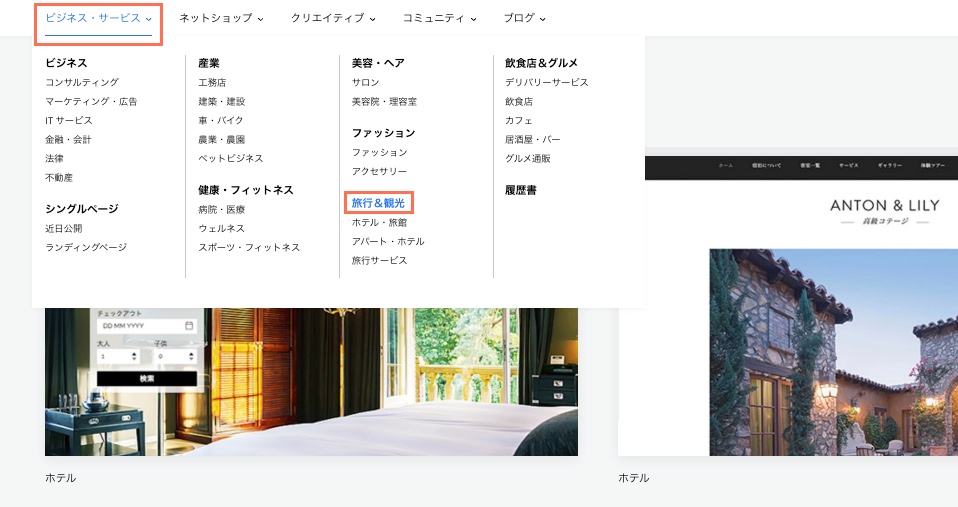Select the 飲食店 sub-item
The width and height of the screenshot is (958, 507).
coord(519,101)
